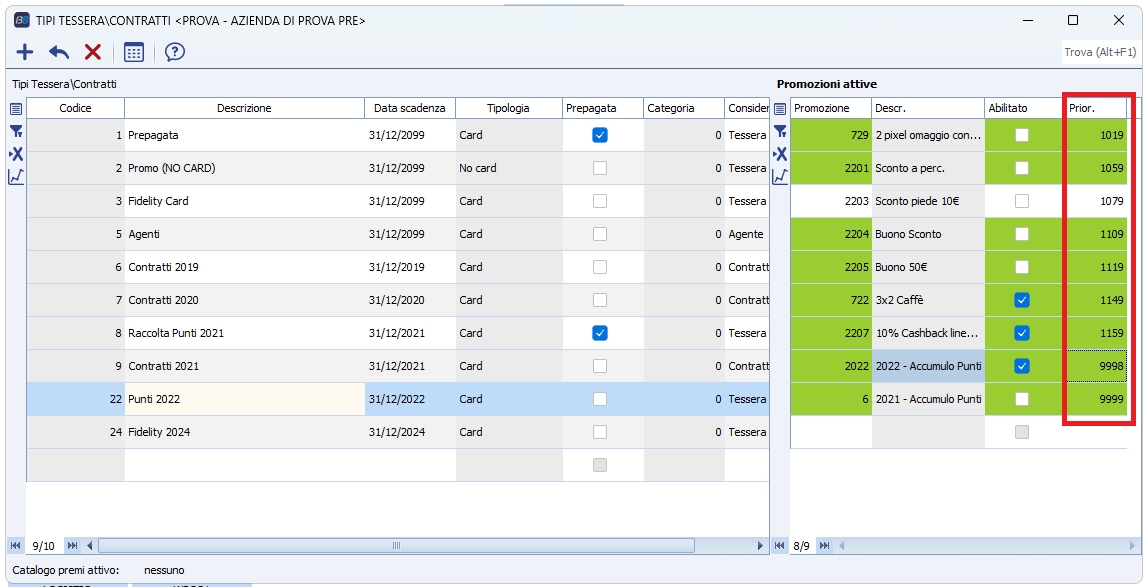The height and width of the screenshot is (587, 1145).
Task: Sort by the Descrizione column header
Action: pos(244,108)
